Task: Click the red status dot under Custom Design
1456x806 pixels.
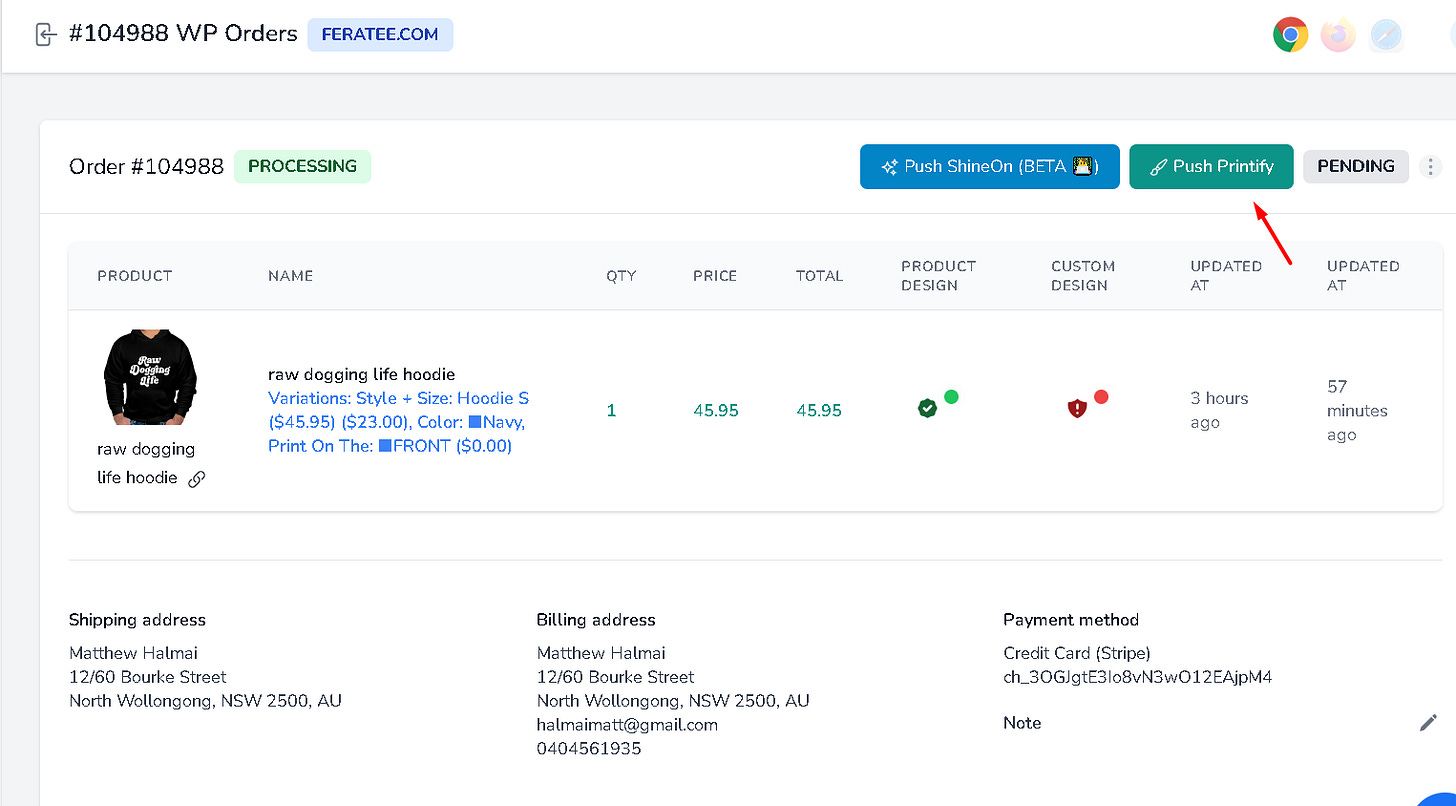Action: point(1101,397)
